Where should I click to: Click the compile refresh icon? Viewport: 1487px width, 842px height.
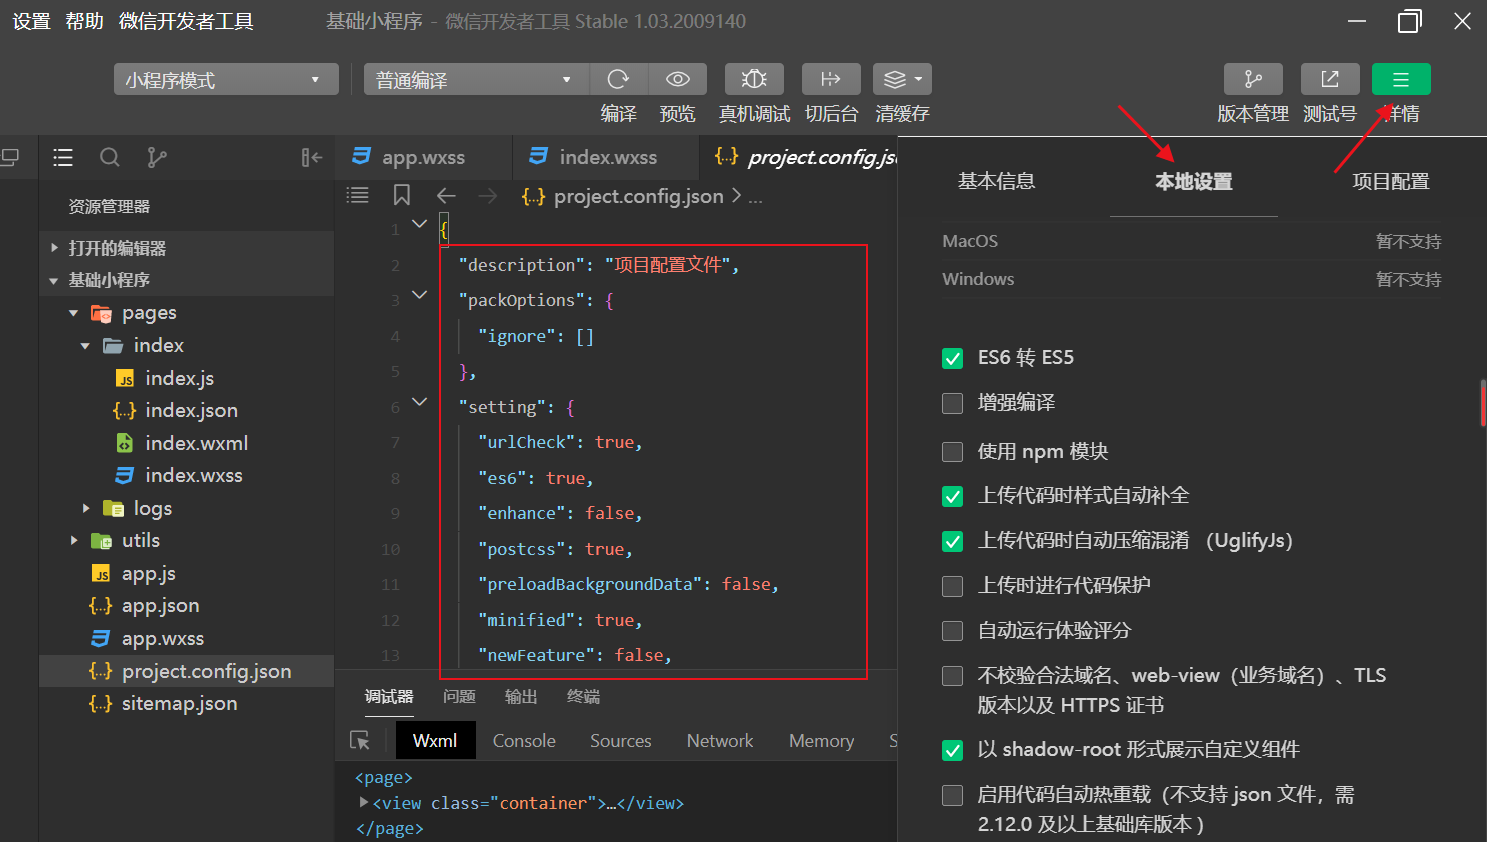pos(619,79)
